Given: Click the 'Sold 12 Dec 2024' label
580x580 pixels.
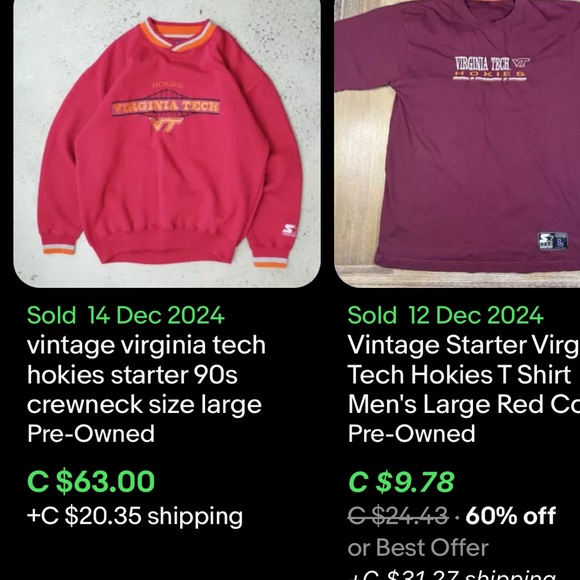Looking at the screenshot, I should 446,315.
